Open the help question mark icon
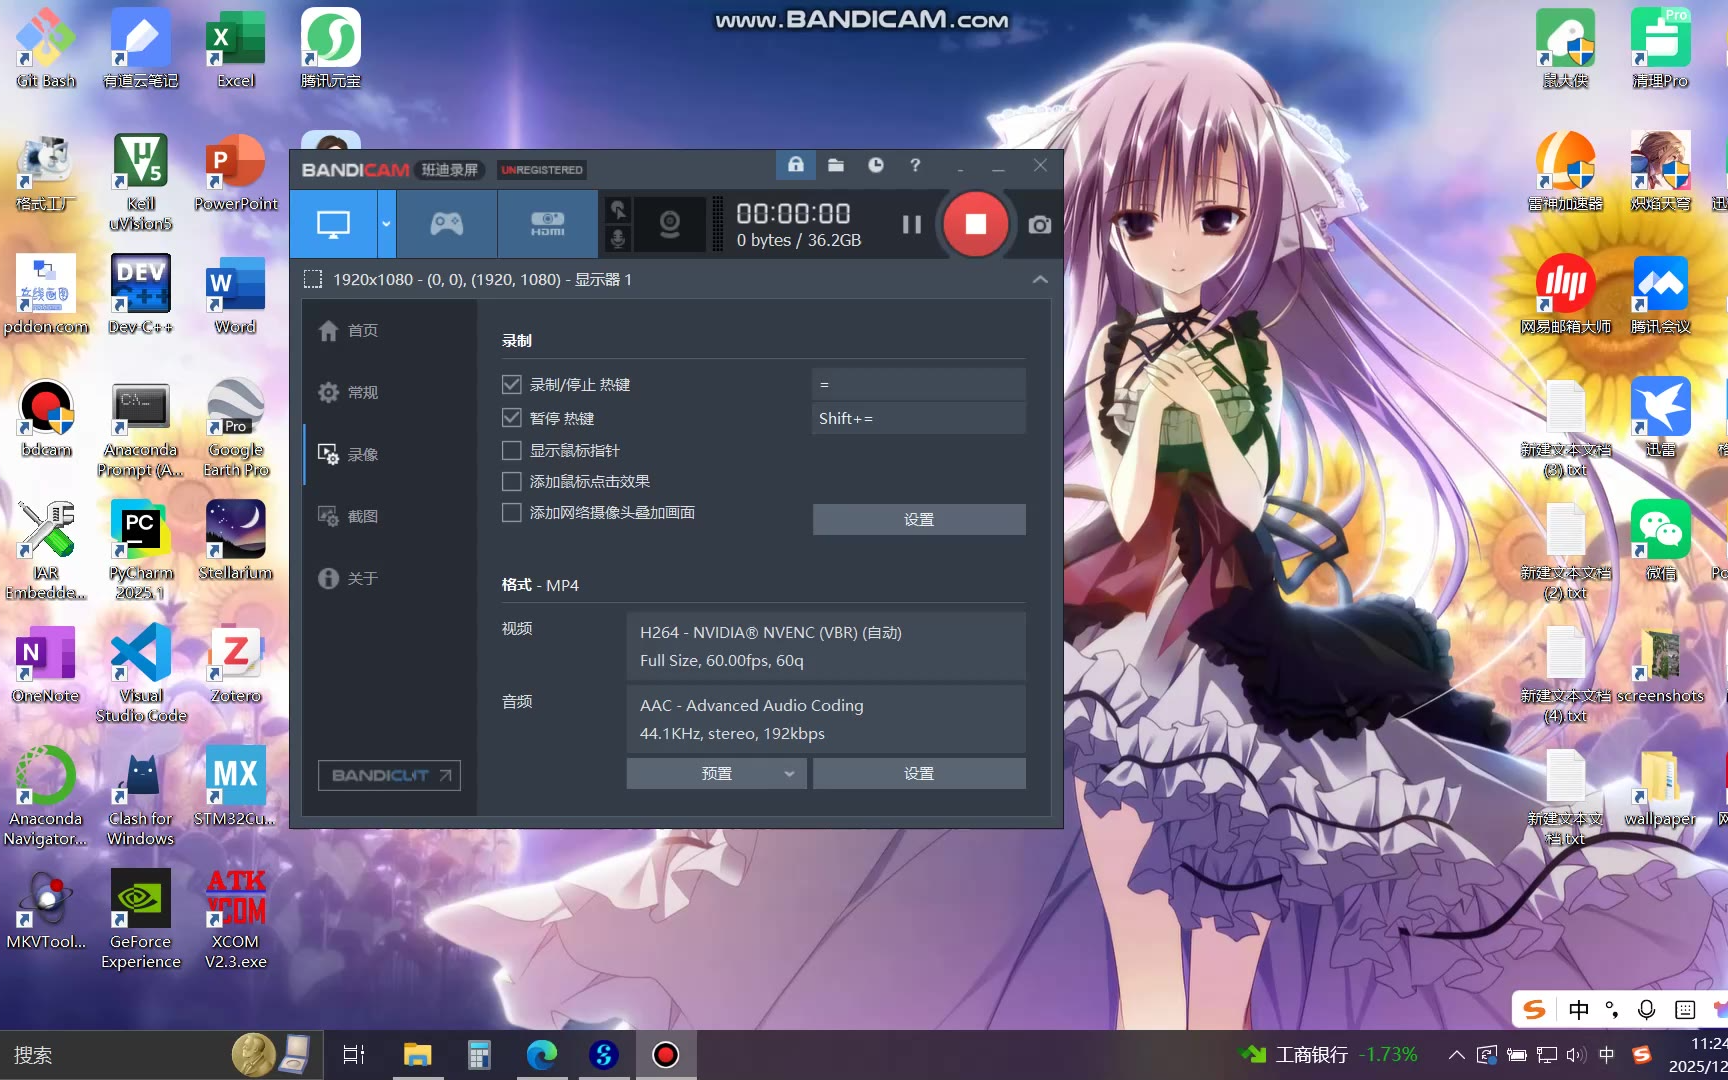Image resolution: width=1728 pixels, height=1080 pixels. pyautogui.click(x=915, y=165)
